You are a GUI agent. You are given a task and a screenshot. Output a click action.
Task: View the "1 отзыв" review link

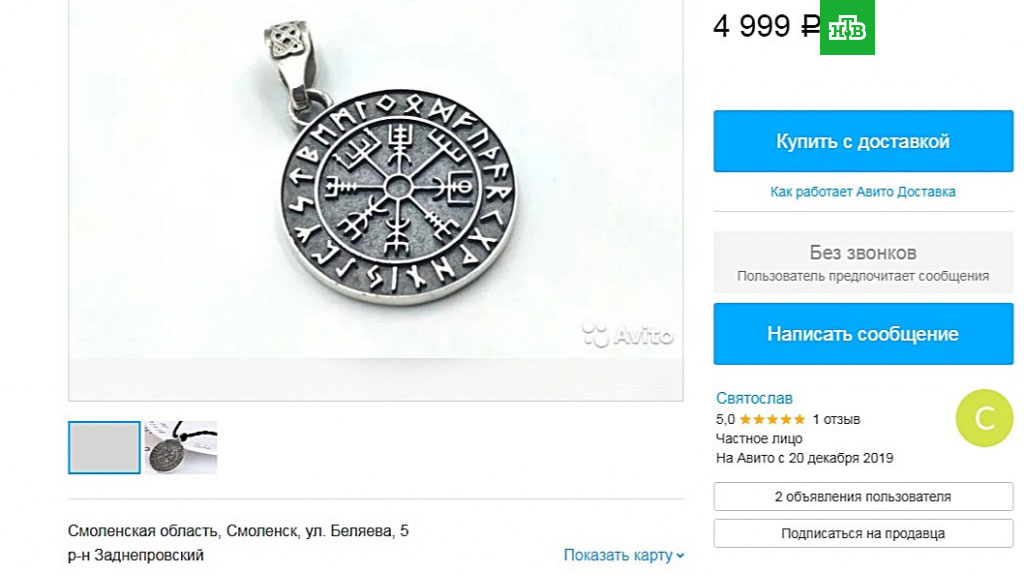836,419
